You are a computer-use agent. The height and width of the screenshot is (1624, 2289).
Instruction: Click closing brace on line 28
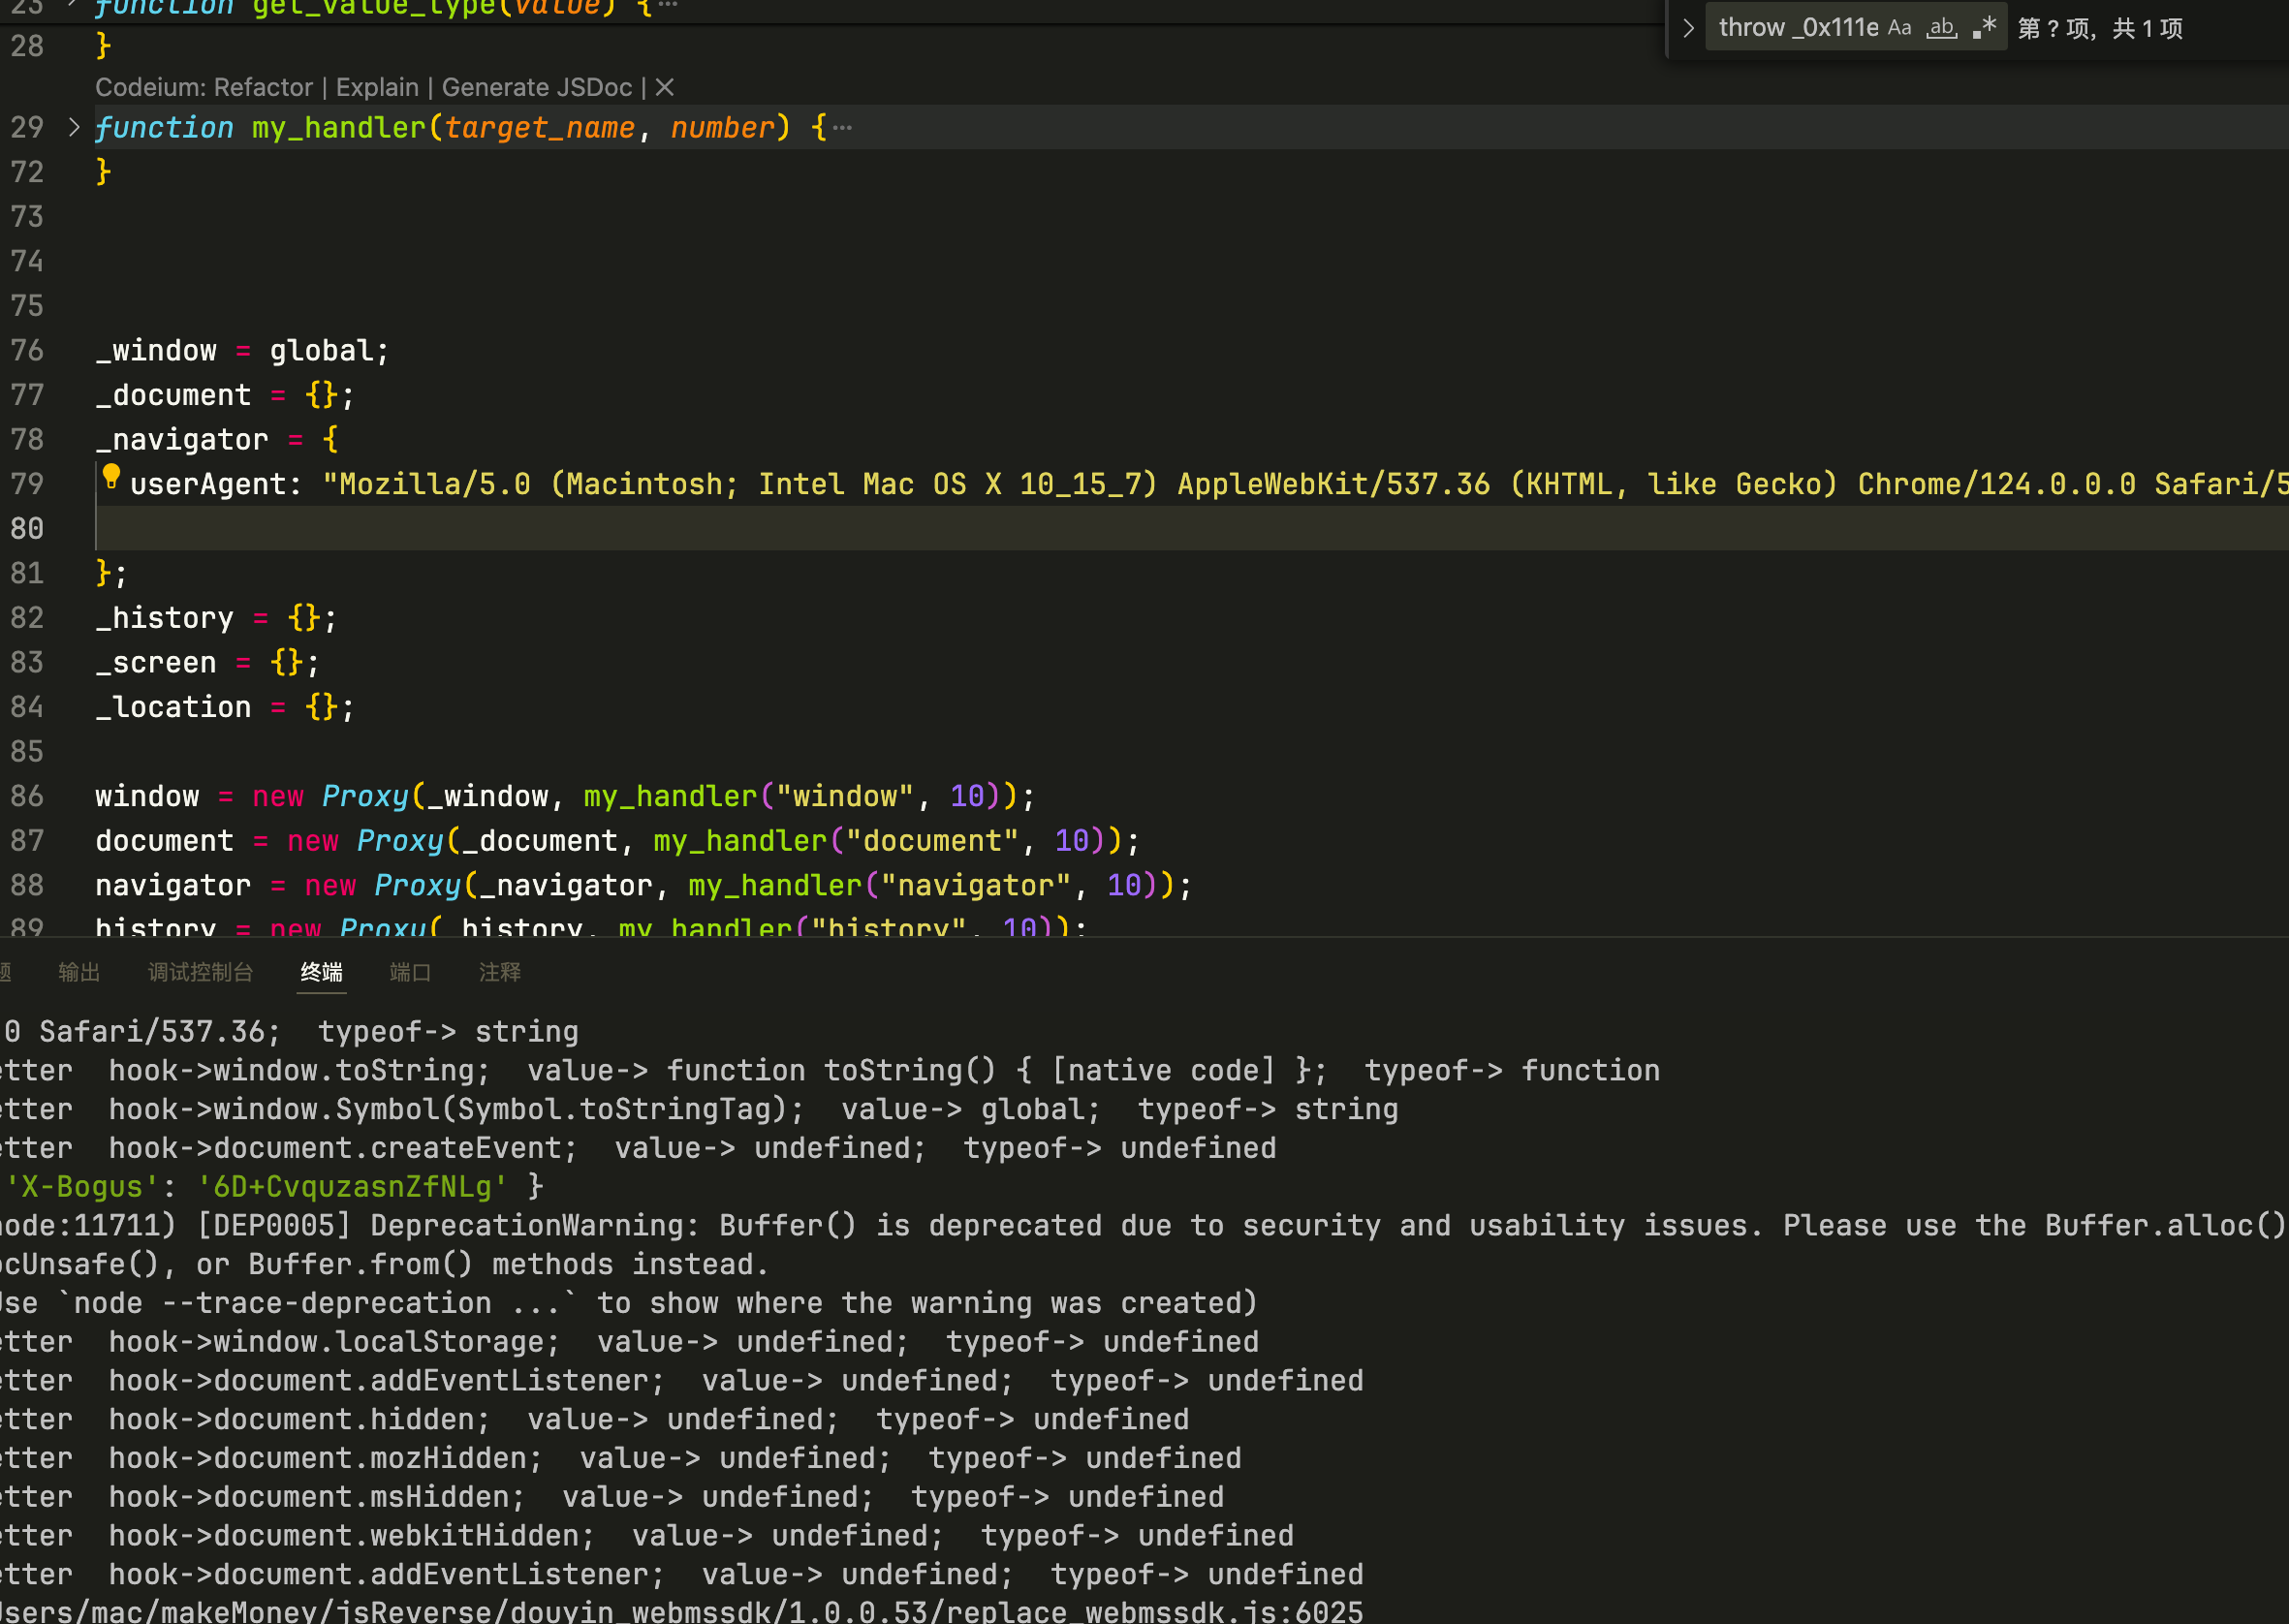(103, 46)
